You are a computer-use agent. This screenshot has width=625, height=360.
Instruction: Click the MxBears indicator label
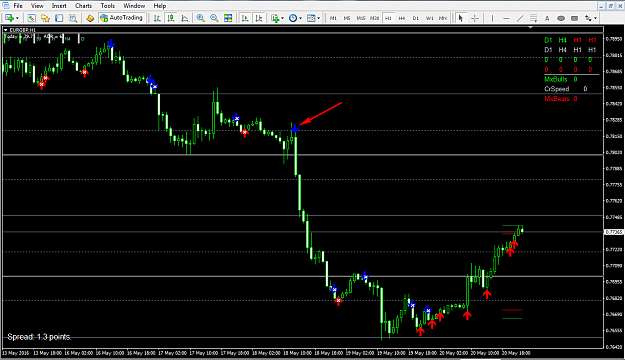(557, 98)
